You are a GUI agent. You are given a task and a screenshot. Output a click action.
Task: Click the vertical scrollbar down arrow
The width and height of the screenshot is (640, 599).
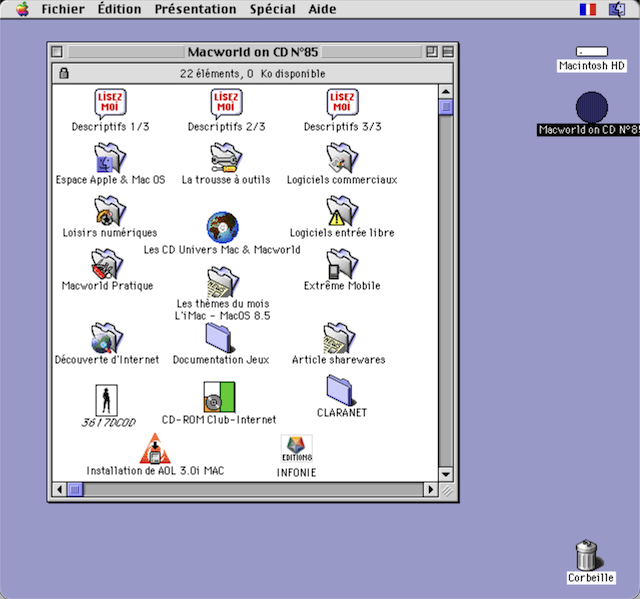coord(446,474)
